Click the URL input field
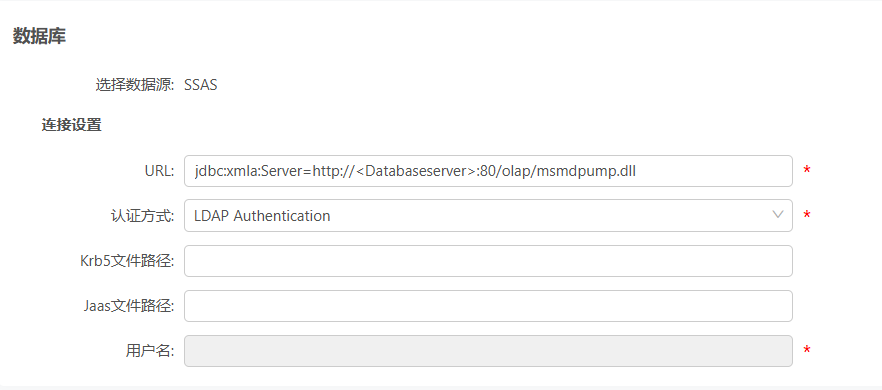Screen dimensions: 882x390 tap(488, 171)
